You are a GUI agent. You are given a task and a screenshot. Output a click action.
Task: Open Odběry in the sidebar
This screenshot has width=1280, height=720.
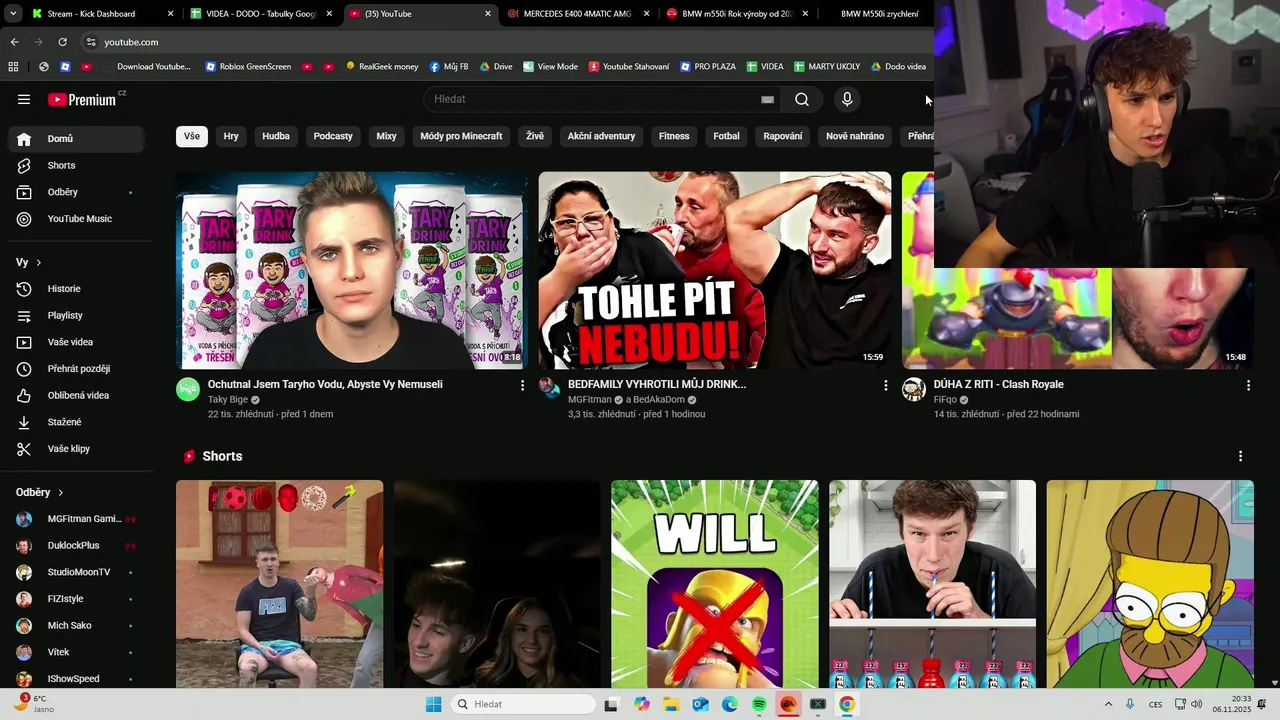point(76,192)
